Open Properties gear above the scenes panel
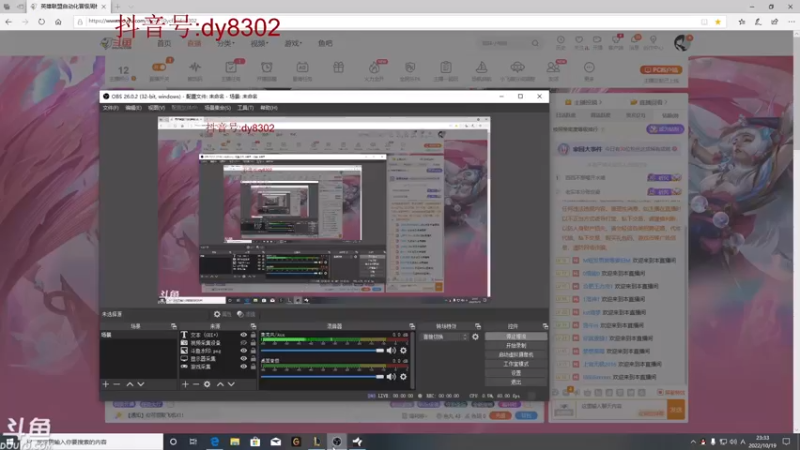This screenshot has width=800, height=450. pyautogui.click(x=222, y=314)
